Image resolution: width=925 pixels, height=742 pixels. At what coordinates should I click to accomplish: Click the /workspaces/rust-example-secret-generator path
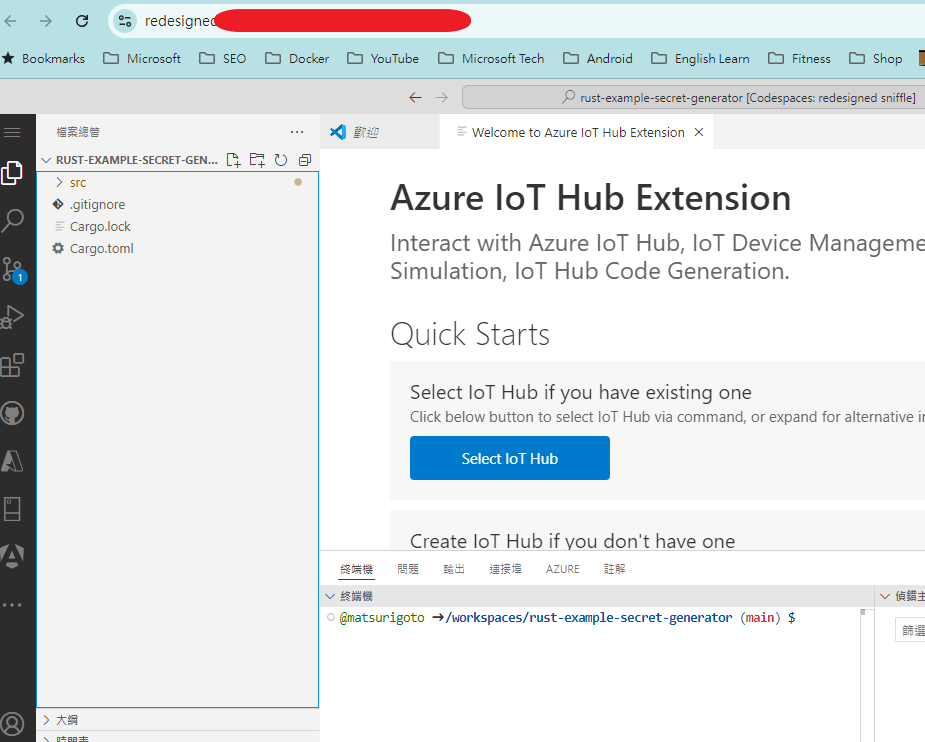(x=589, y=618)
